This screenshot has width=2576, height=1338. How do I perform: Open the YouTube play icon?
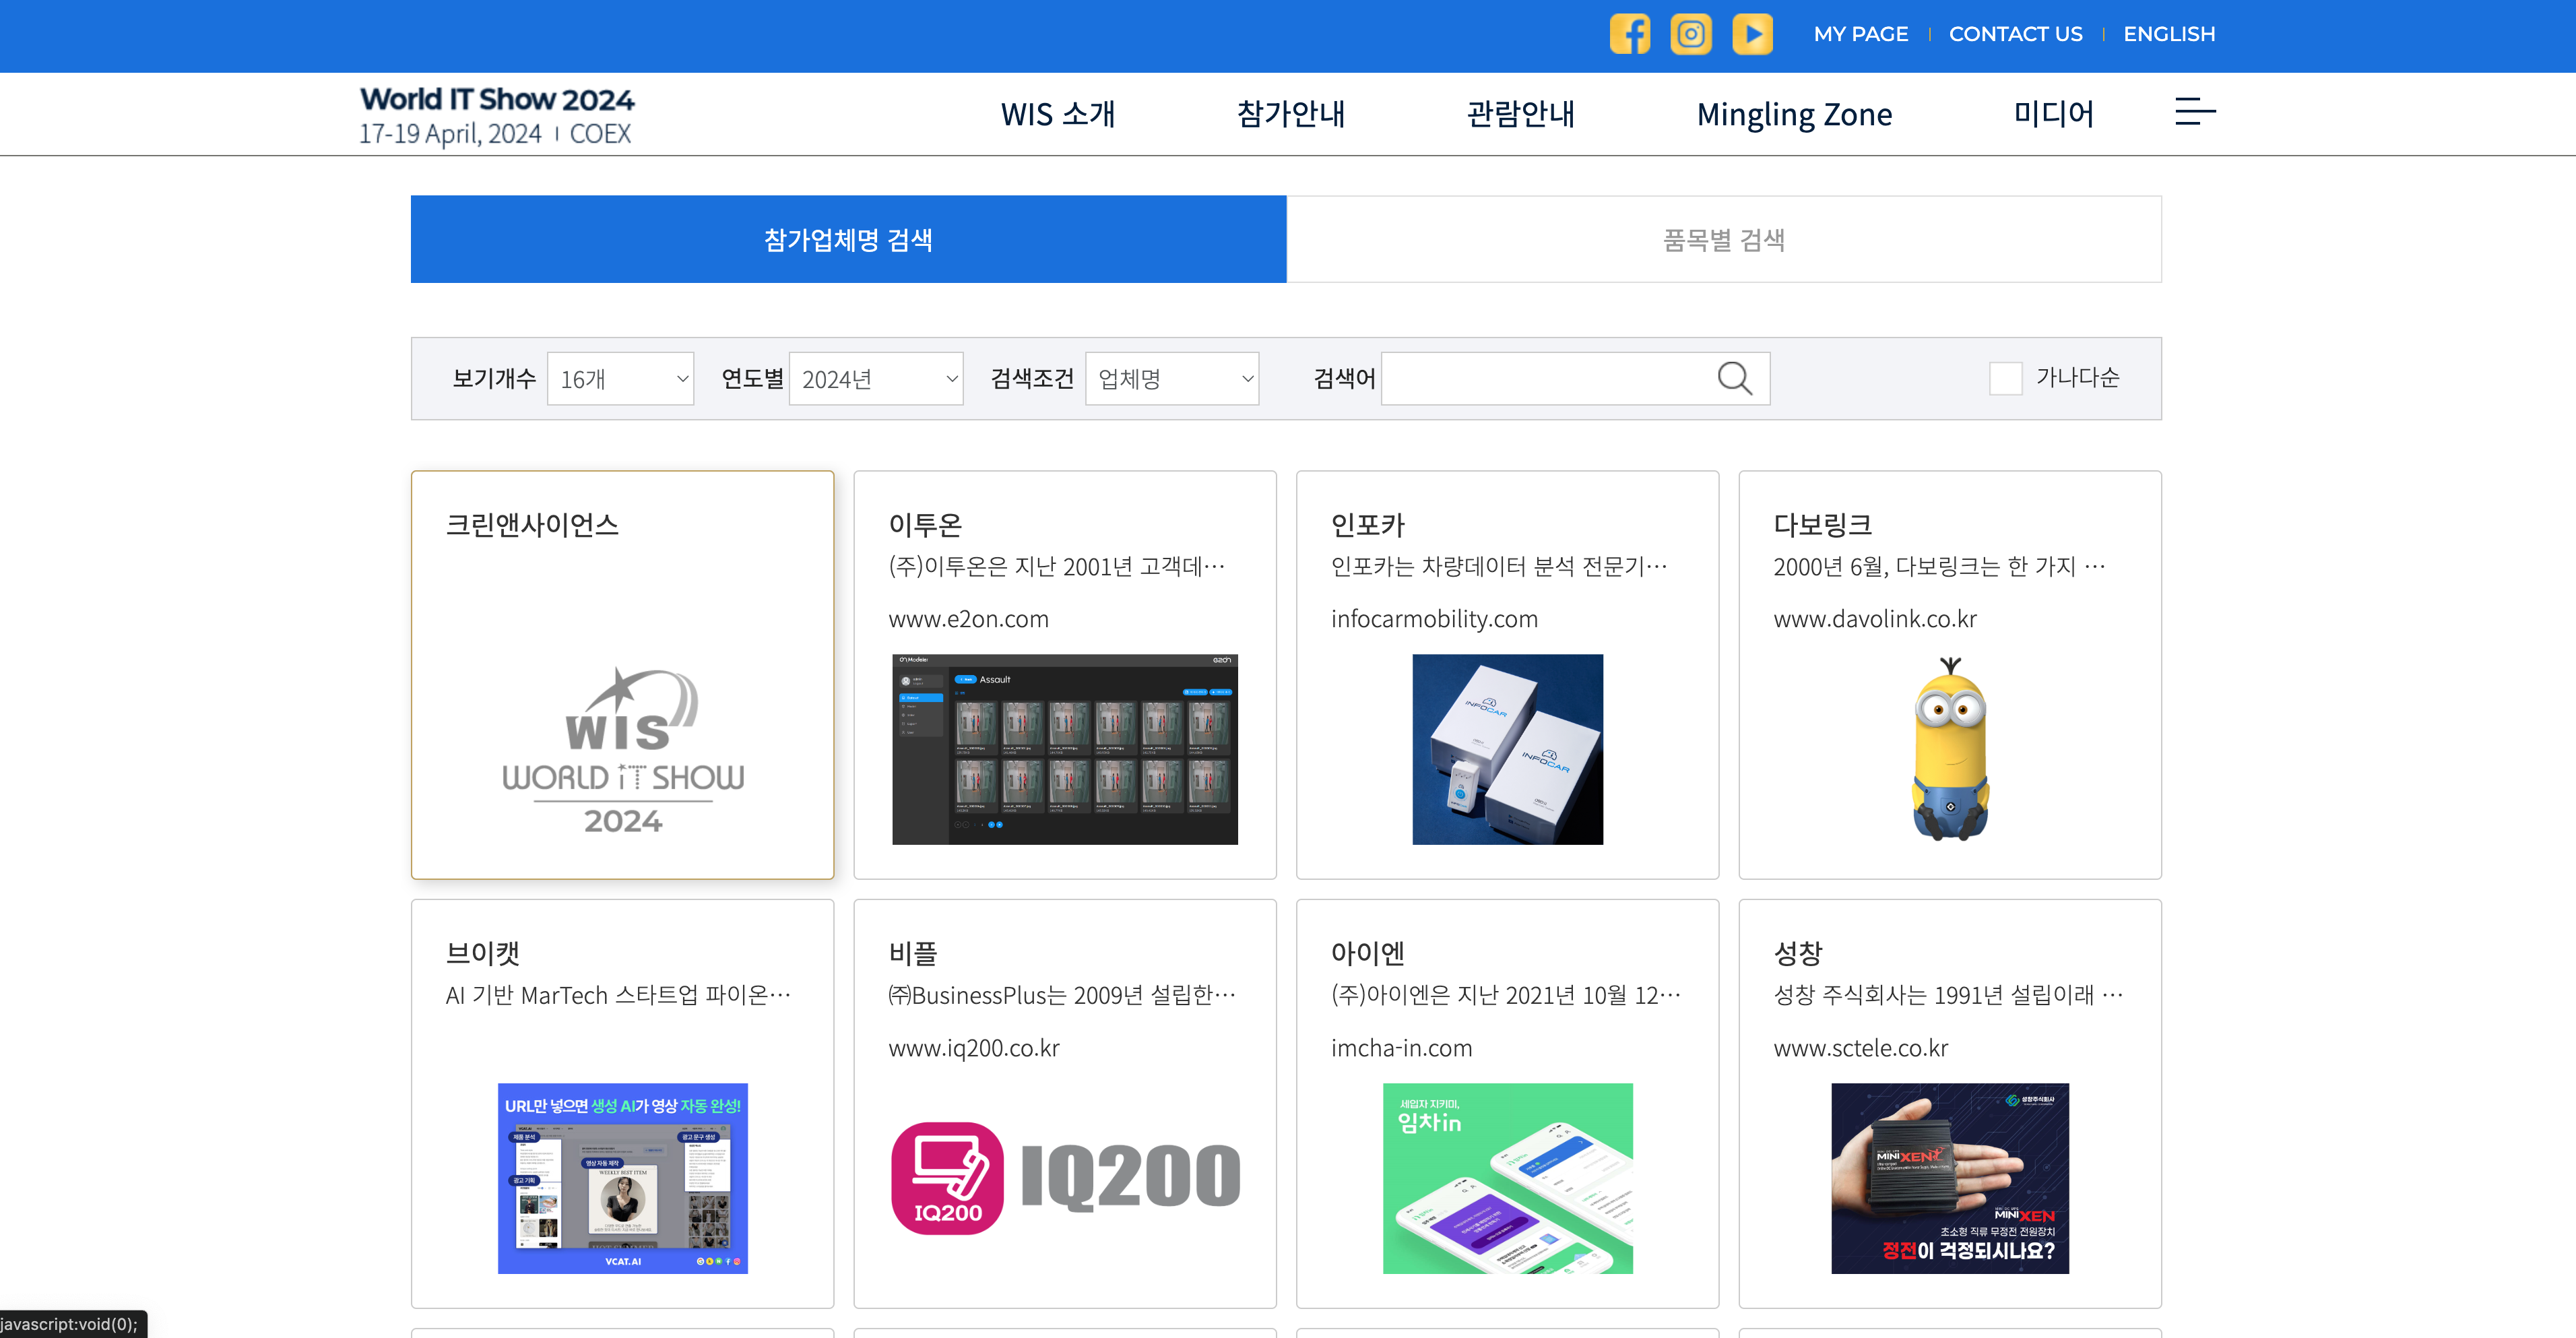click(x=1752, y=34)
